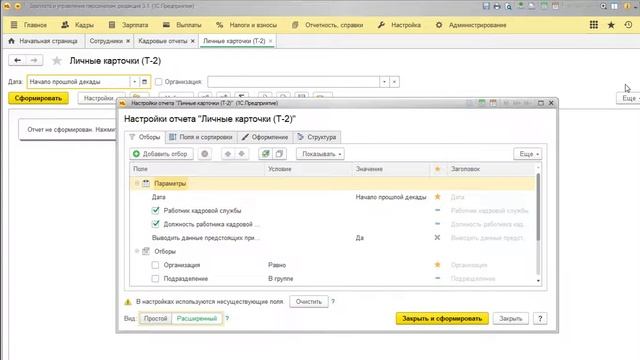Click the scroll down arrow of filters list
The image size is (640, 360).
(538, 281)
